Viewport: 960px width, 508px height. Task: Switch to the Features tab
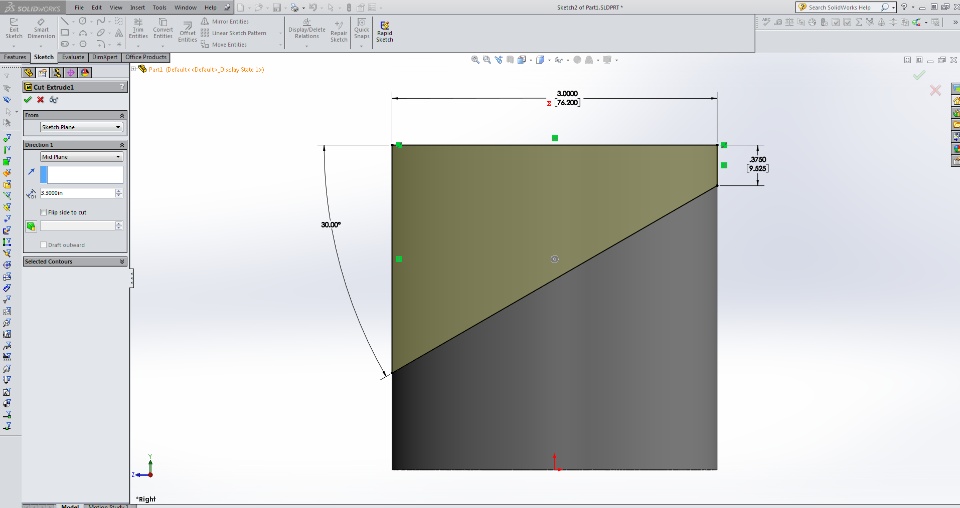(15, 57)
